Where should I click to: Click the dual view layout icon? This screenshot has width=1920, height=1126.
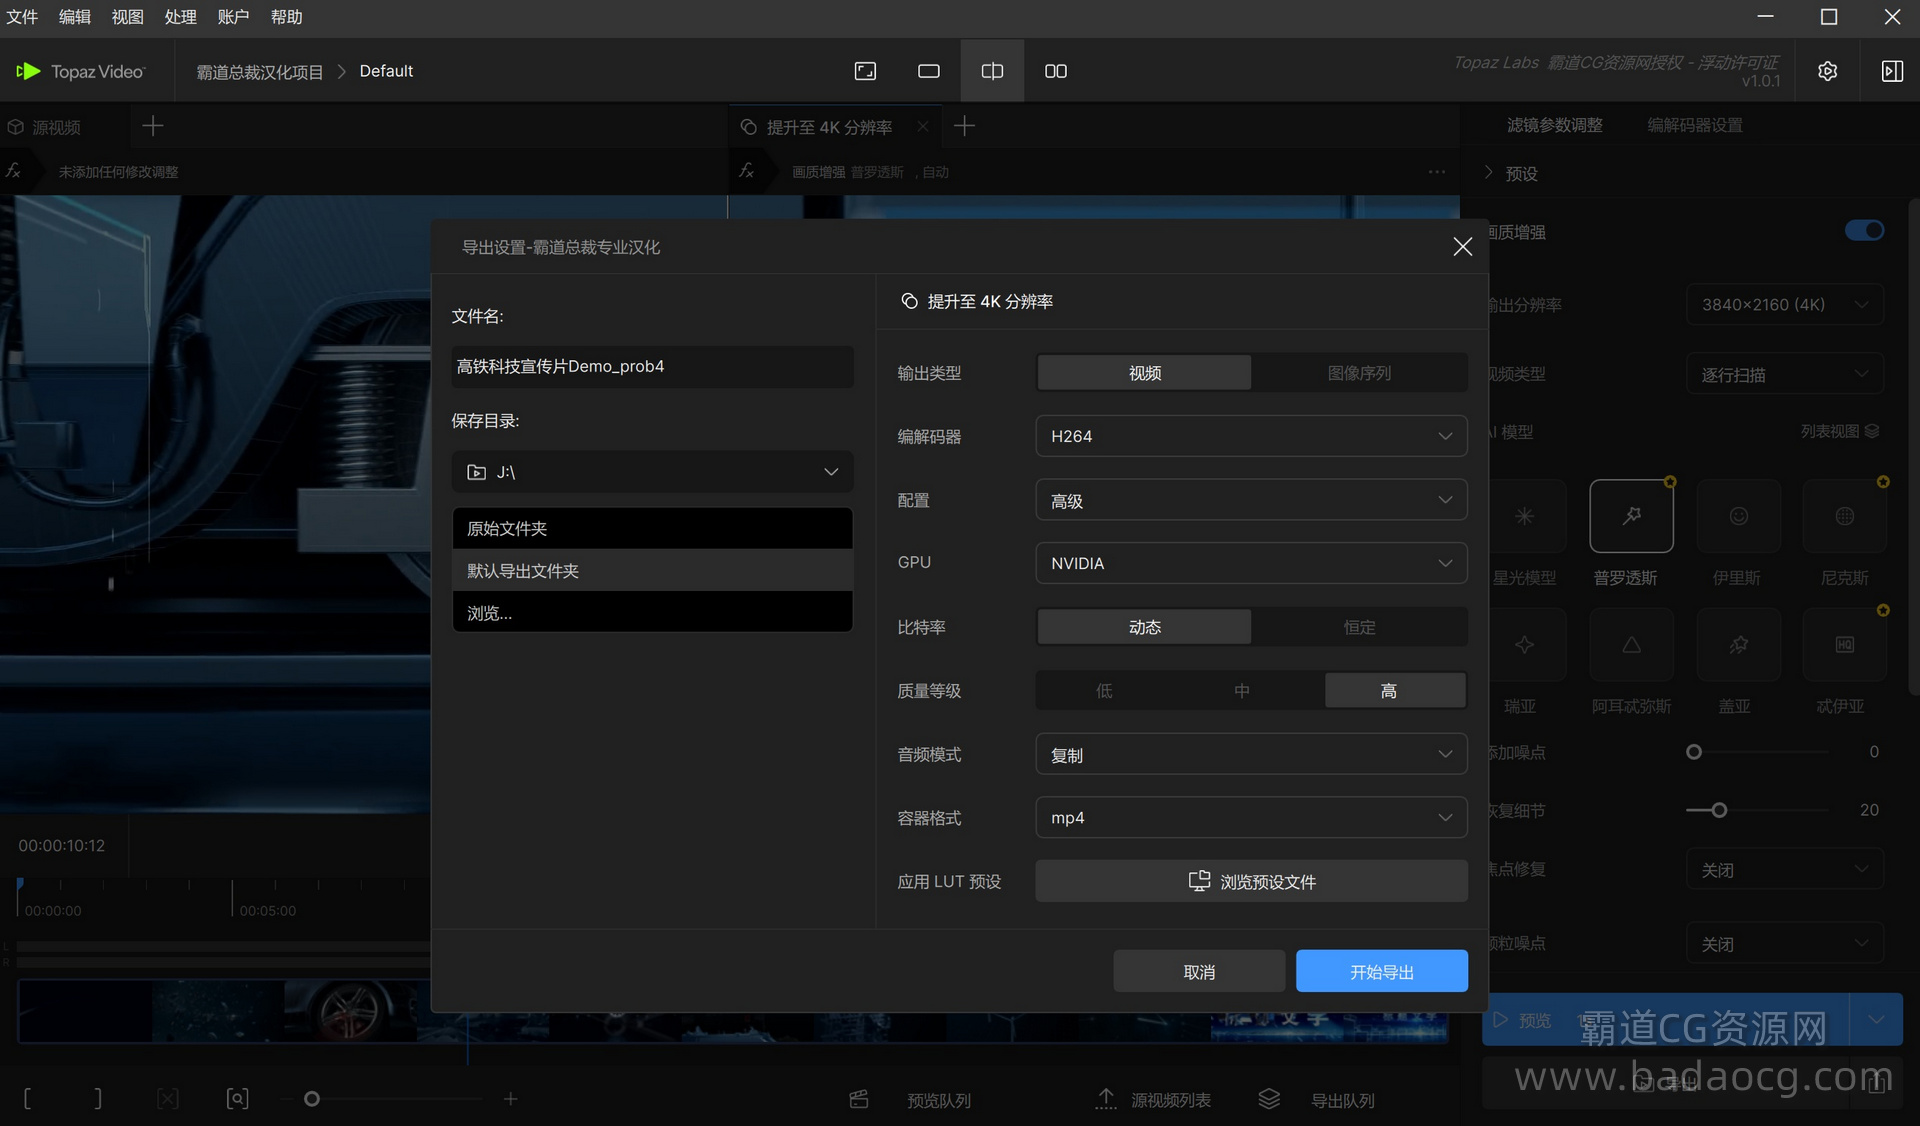(x=1055, y=71)
